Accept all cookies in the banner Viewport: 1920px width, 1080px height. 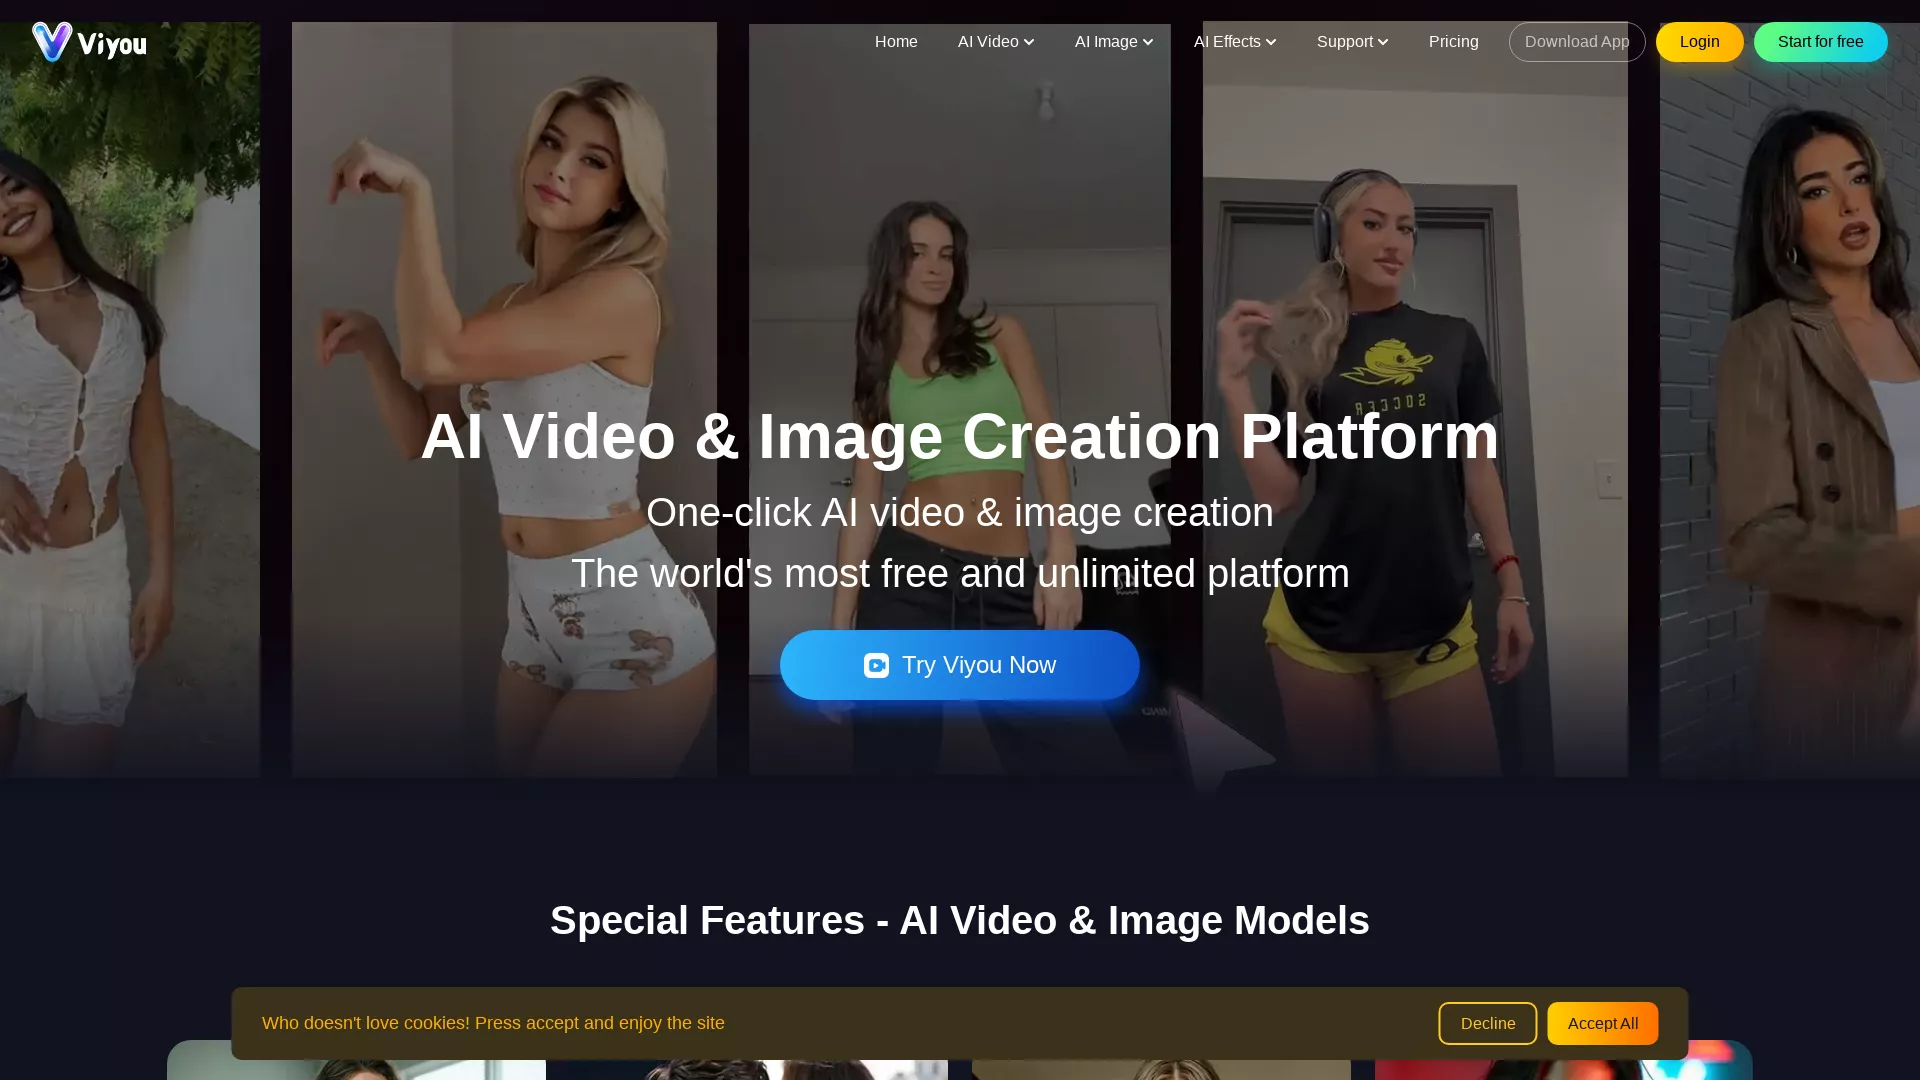(x=1602, y=1023)
